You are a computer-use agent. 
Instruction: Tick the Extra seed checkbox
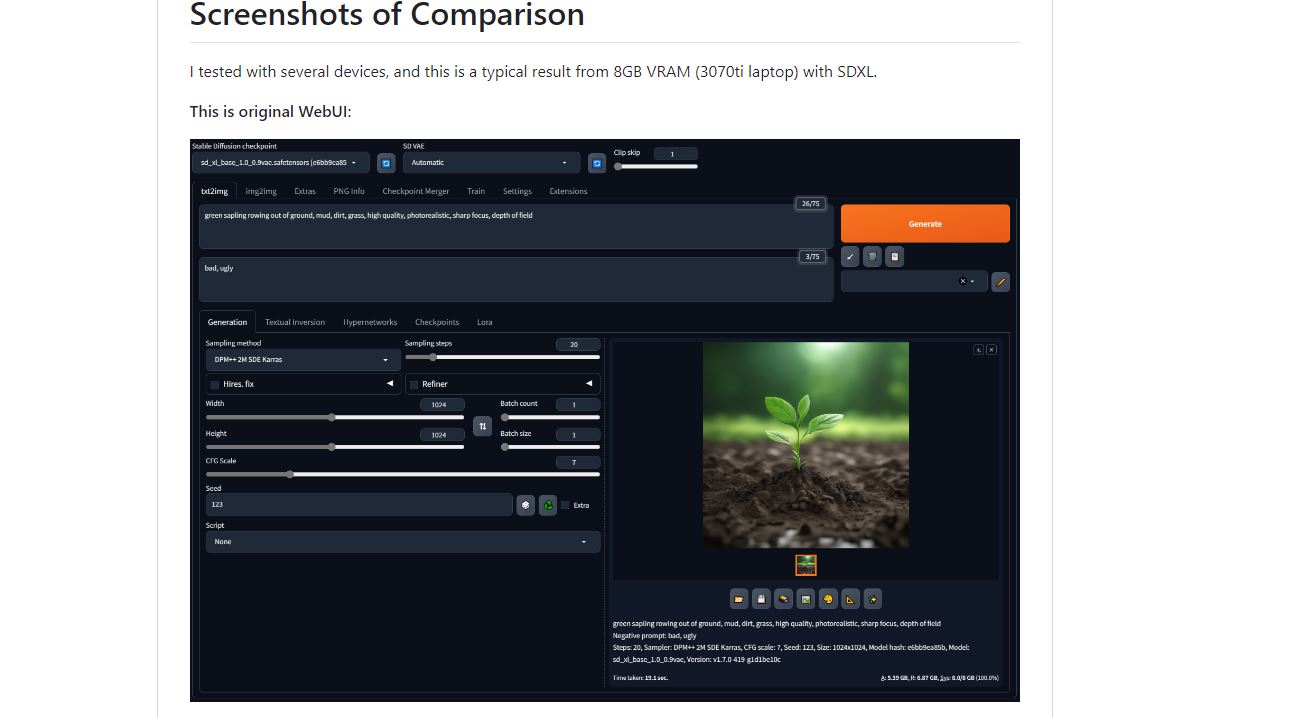coord(565,505)
